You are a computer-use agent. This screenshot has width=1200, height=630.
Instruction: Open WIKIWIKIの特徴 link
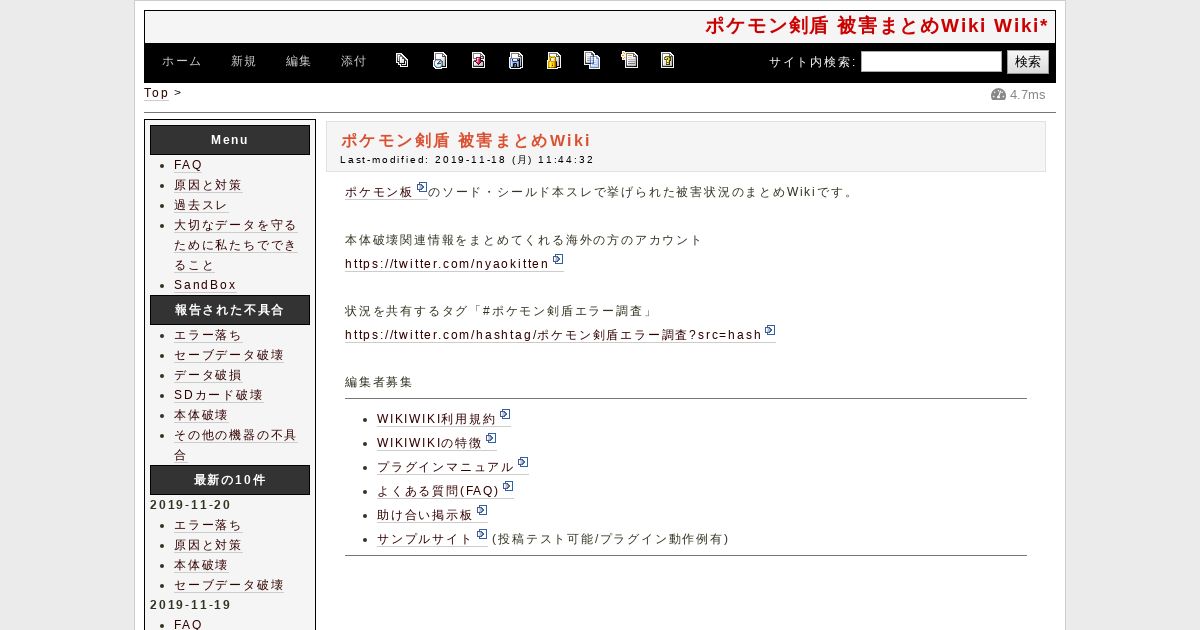[x=429, y=443]
